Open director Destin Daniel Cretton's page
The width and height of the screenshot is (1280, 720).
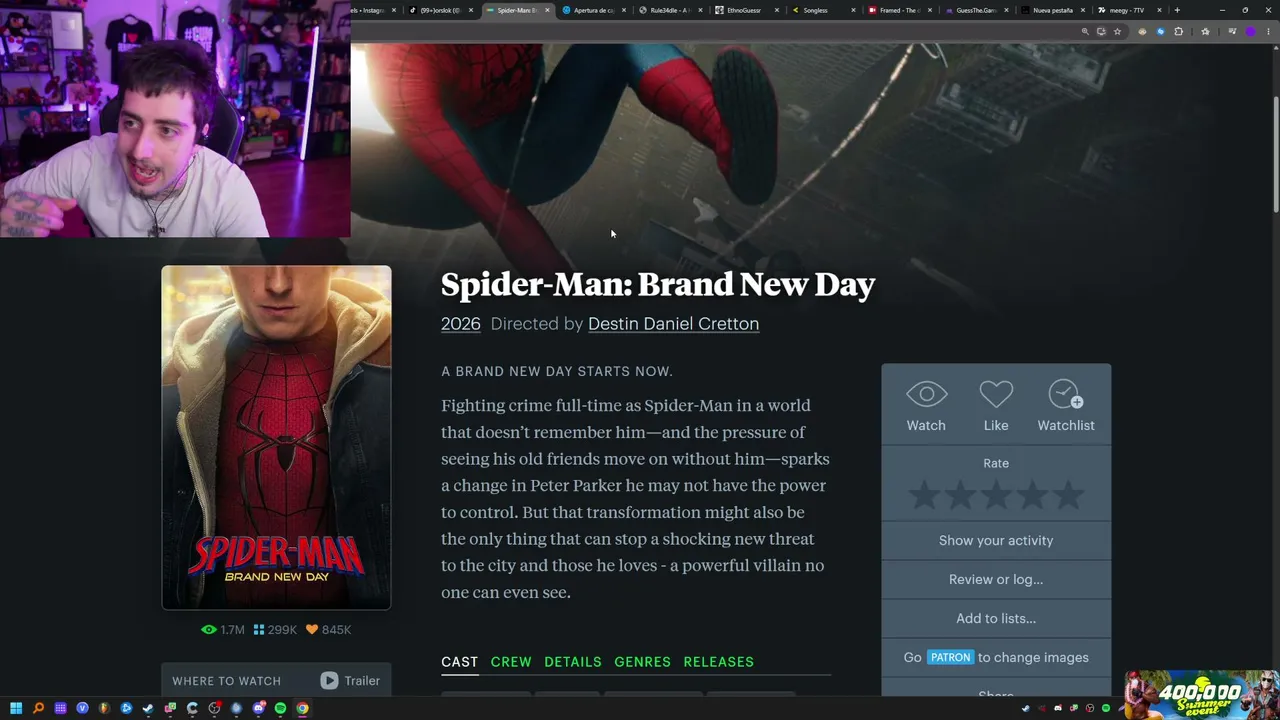tap(673, 324)
